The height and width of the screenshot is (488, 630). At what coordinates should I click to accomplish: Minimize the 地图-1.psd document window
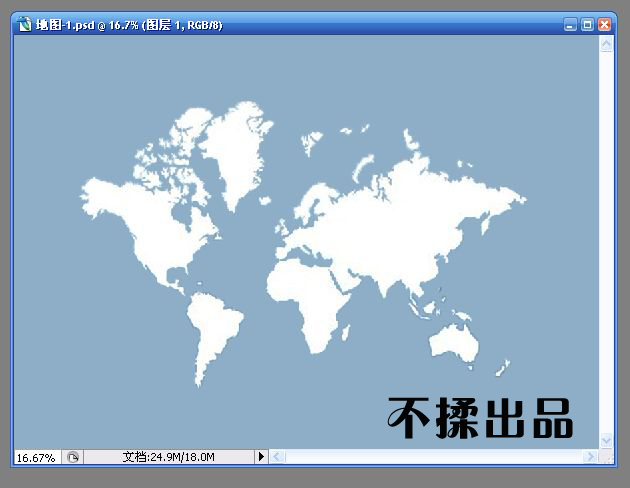(570, 25)
